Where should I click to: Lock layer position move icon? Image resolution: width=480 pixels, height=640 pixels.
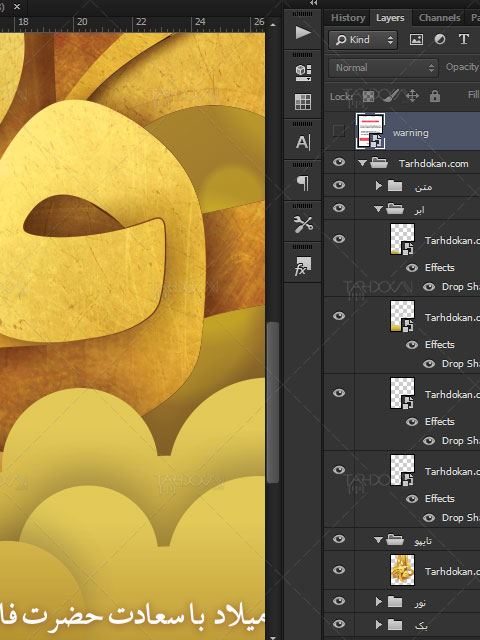[x=412, y=96]
